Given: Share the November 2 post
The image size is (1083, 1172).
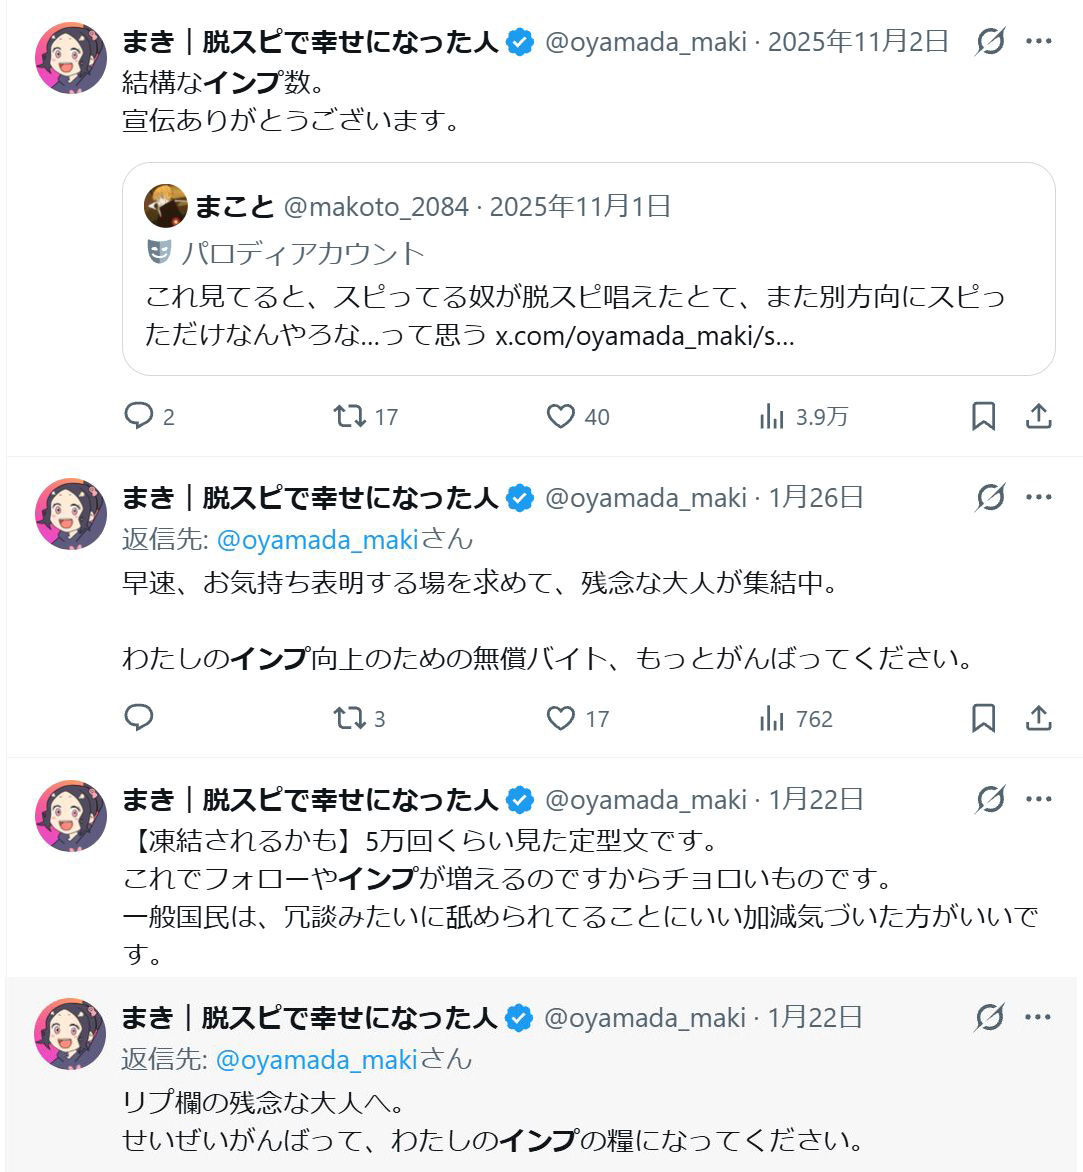Looking at the screenshot, I should click(x=1039, y=416).
